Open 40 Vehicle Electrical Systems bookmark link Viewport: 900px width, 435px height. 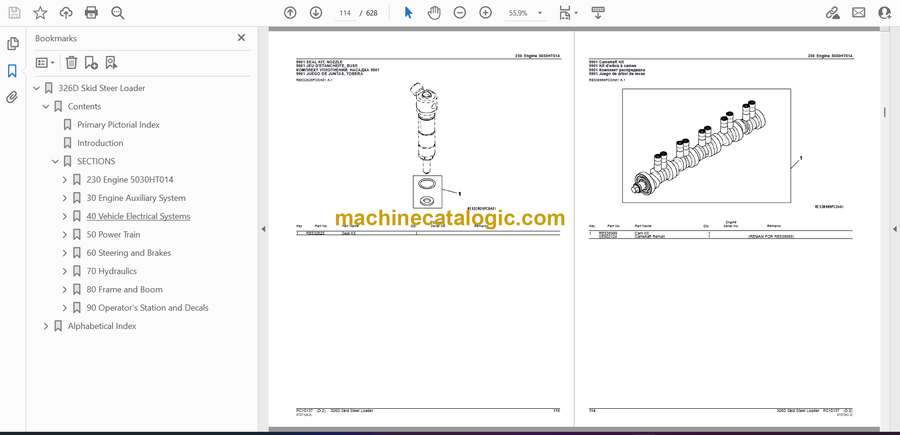pyautogui.click(x=138, y=216)
